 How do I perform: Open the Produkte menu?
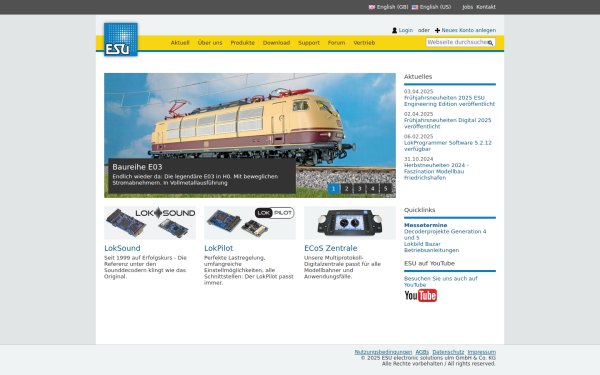(243, 43)
